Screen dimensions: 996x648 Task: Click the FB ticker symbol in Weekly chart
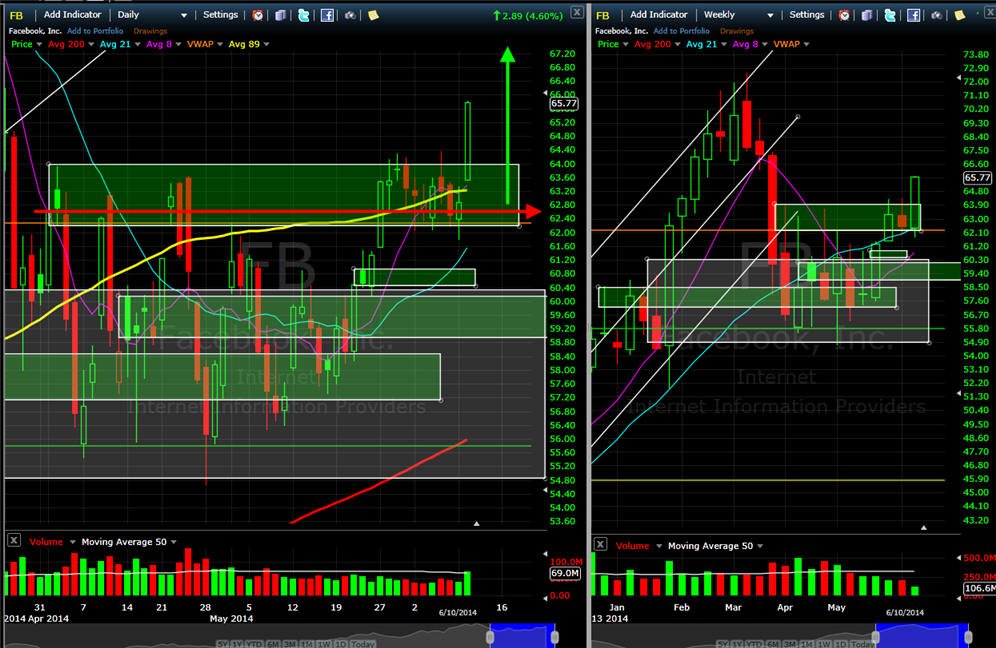click(603, 15)
